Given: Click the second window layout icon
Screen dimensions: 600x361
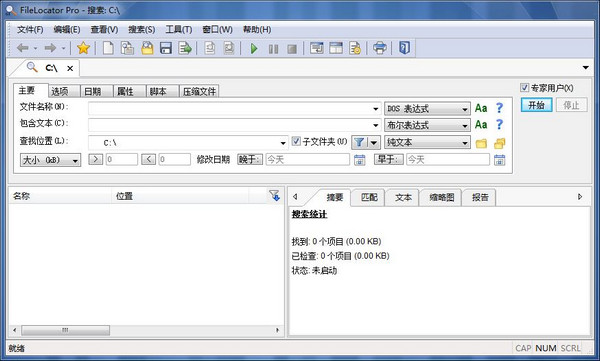Looking at the screenshot, I should [x=336, y=48].
